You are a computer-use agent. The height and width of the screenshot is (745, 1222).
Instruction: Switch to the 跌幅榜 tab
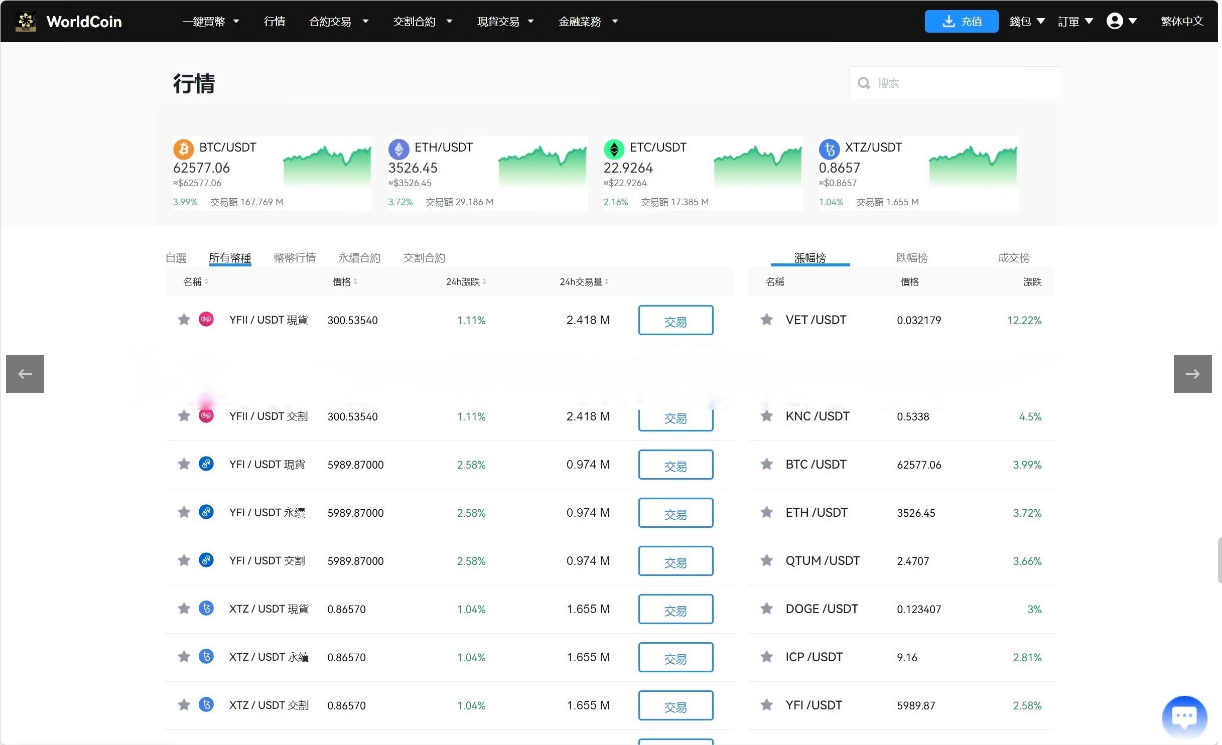click(912, 258)
